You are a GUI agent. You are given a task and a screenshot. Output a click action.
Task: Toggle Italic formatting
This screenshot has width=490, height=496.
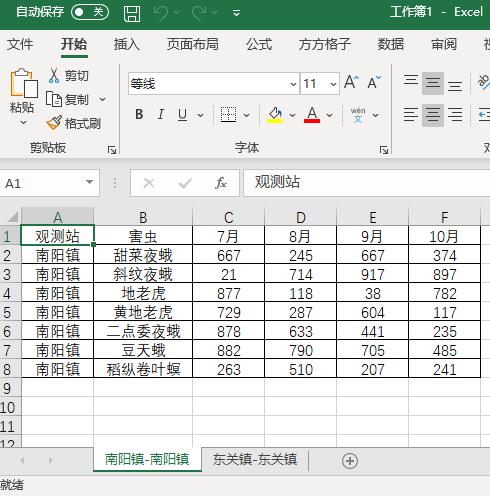coord(161,115)
